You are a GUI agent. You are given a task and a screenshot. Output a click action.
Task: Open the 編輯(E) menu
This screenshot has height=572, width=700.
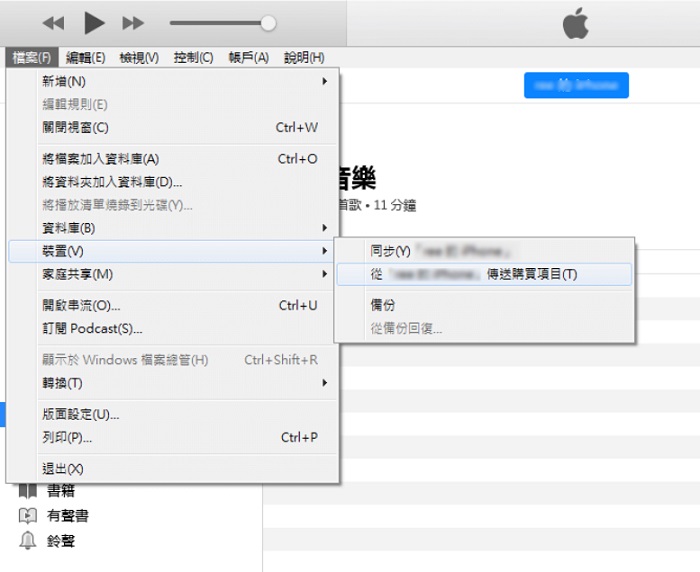85,58
